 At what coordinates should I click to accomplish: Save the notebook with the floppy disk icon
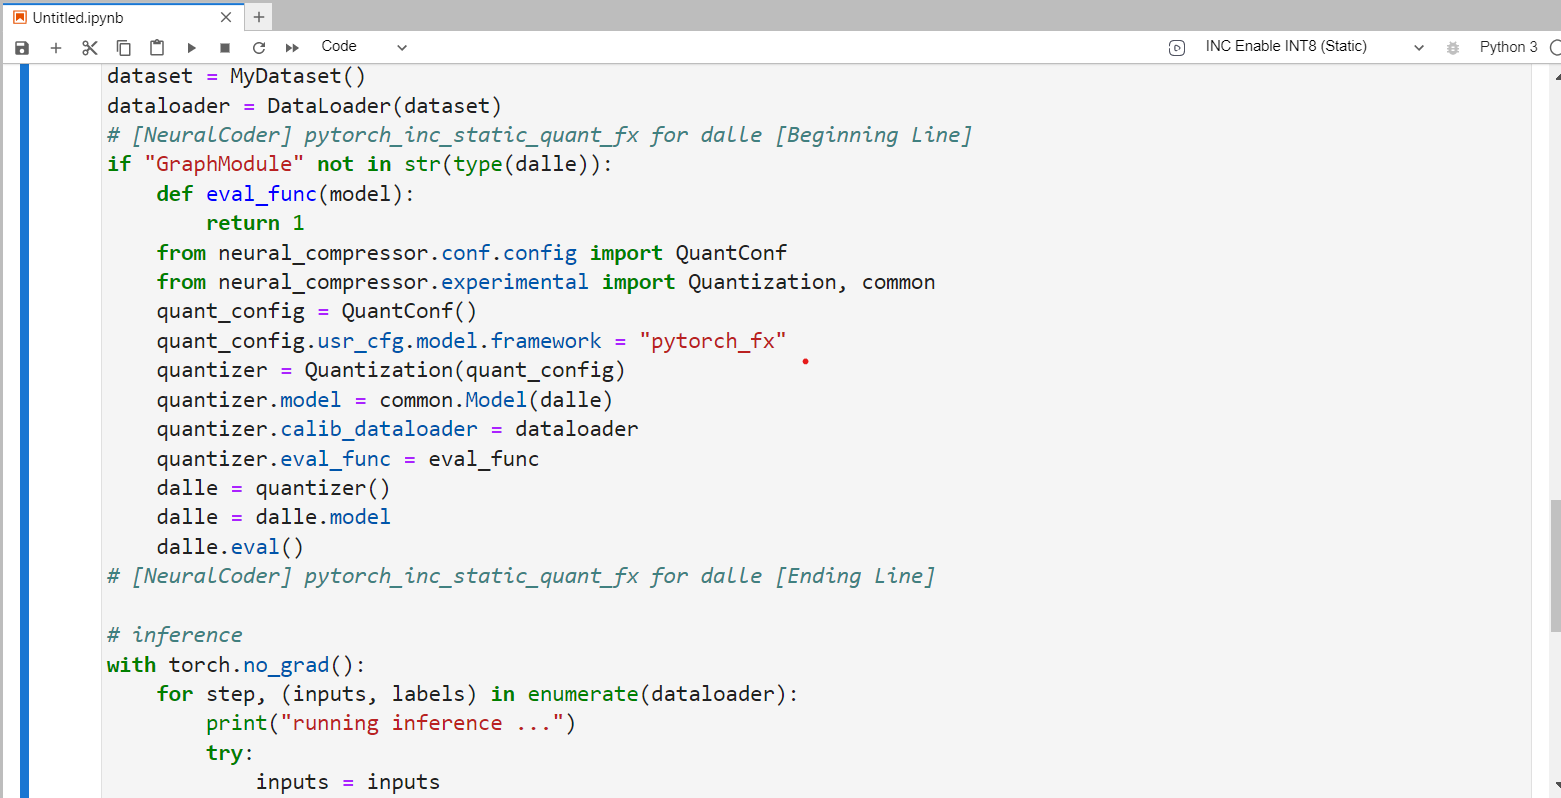pos(22,47)
